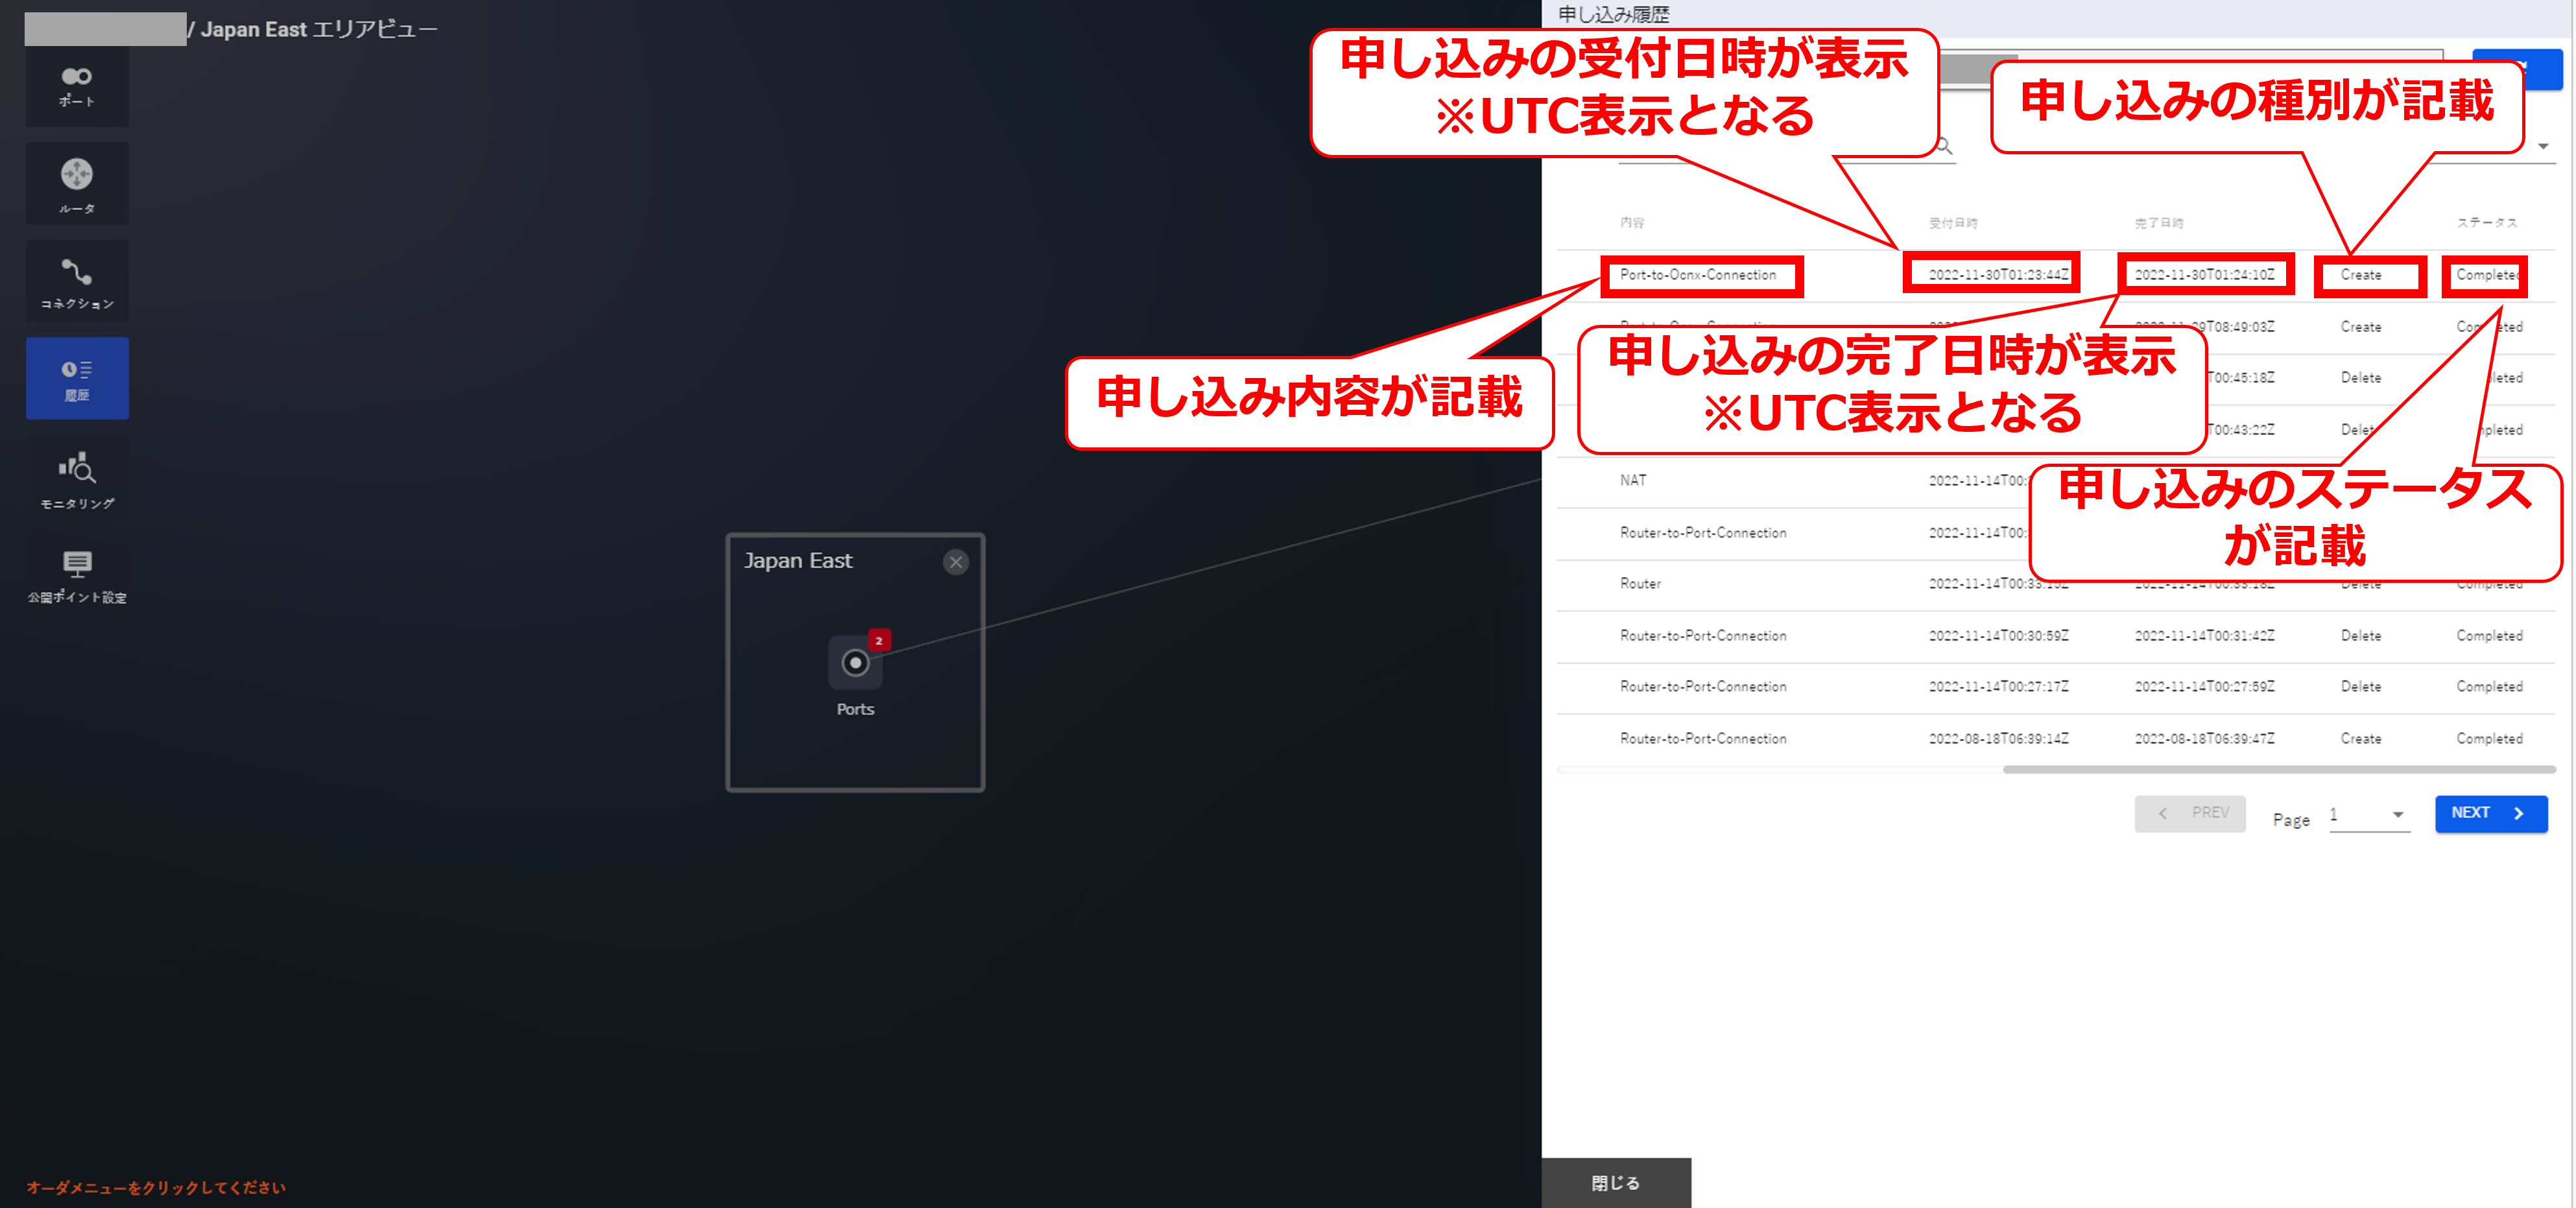This screenshot has height=1208, width=2576.
Task: Close the Japan East area box
Action: (x=956, y=562)
